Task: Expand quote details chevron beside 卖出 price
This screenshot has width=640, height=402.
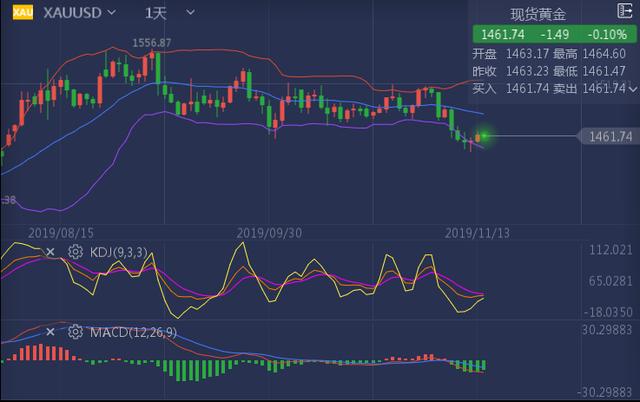Action: point(633,89)
